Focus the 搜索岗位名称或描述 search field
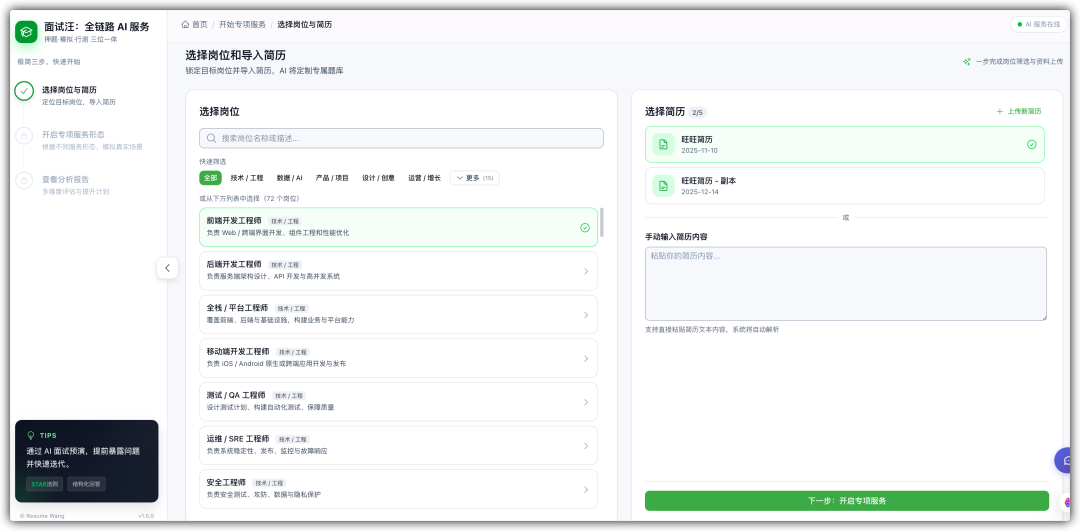Screen dimensions: 1080x531 tap(402, 138)
